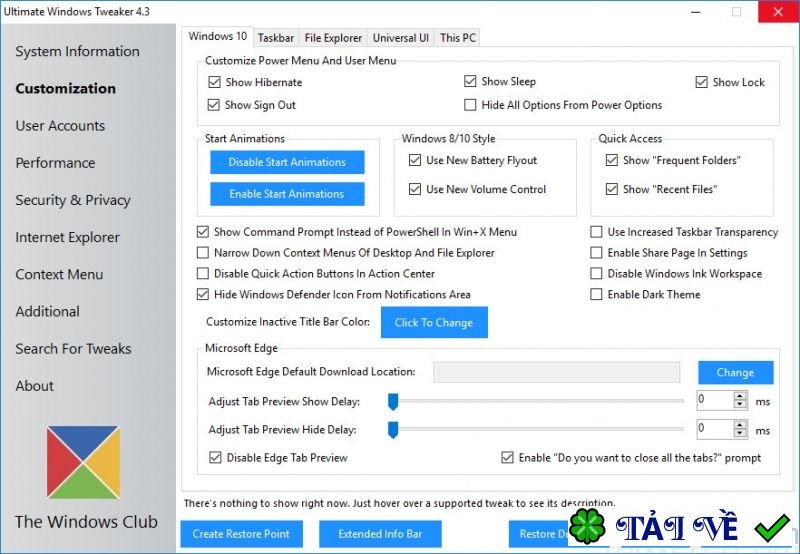This screenshot has width=800, height=554.
Task: Close the Ultimate Windows Tweaker window
Action: tap(778, 12)
